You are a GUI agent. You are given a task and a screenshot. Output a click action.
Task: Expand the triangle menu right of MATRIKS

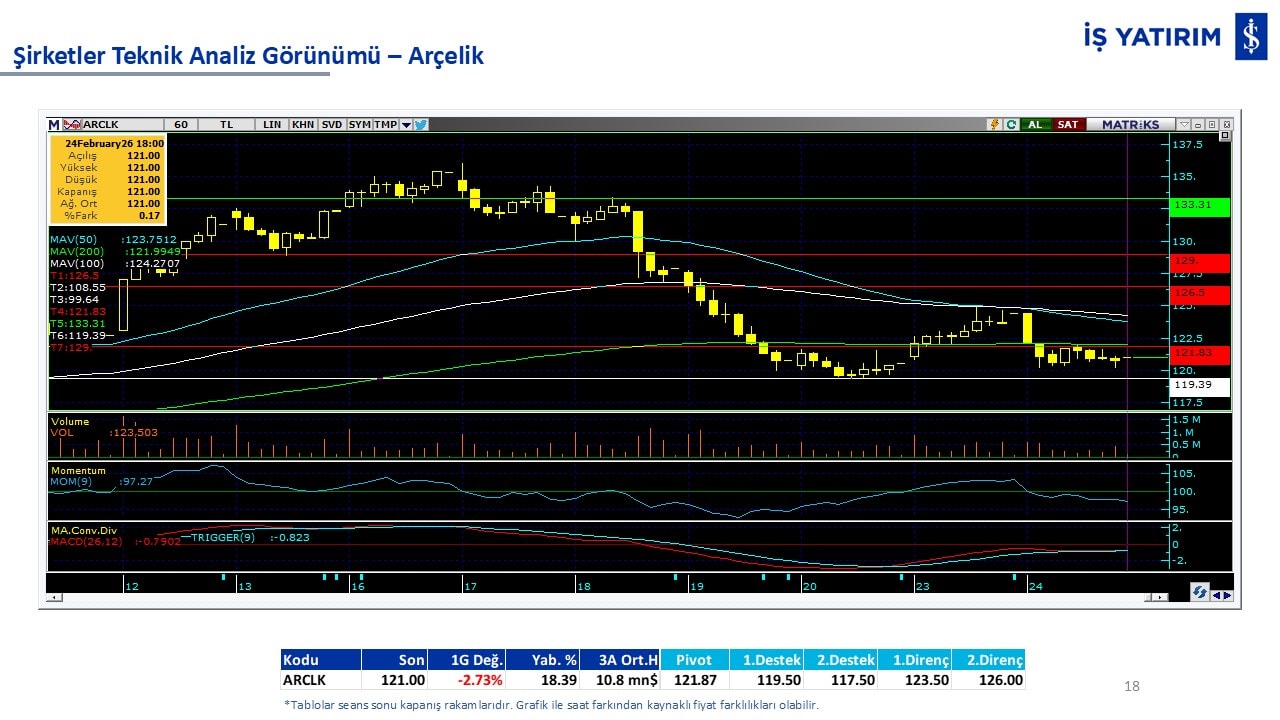click(x=1184, y=125)
